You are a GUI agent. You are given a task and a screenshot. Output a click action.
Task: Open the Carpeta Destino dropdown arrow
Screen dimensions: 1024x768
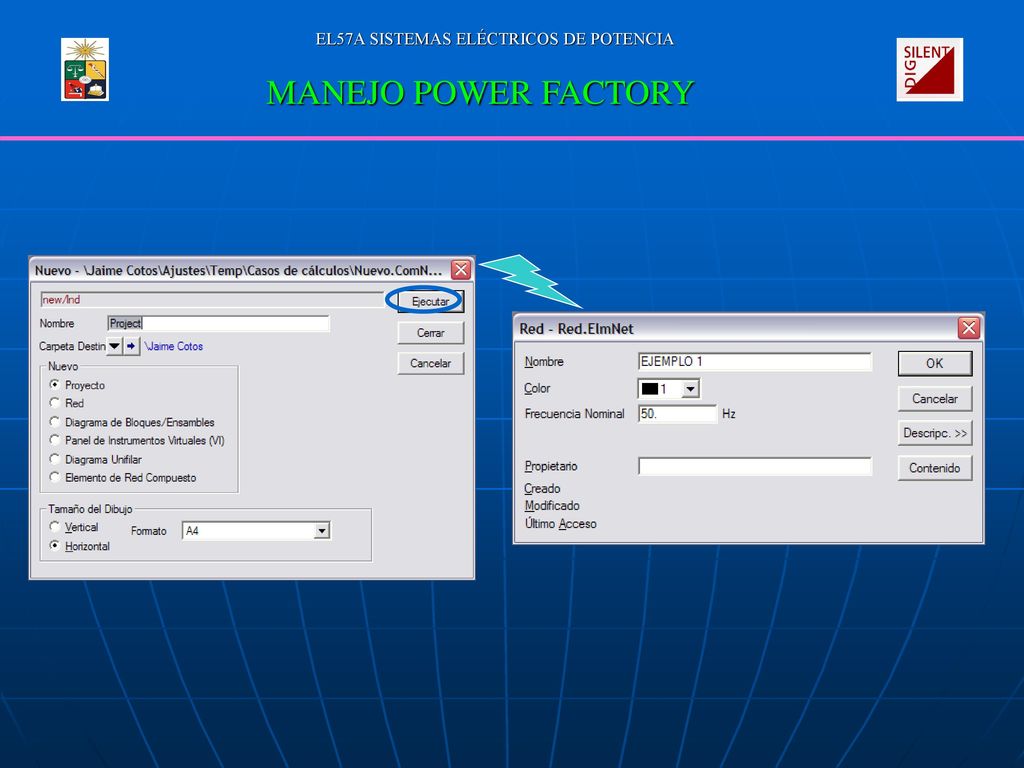[x=114, y=346]
